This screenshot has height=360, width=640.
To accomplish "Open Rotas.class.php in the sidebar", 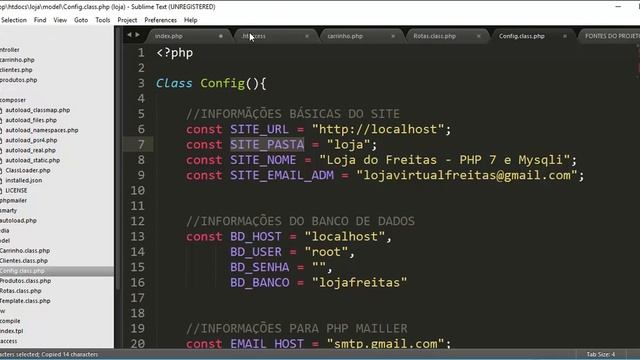I will (20, 291).
